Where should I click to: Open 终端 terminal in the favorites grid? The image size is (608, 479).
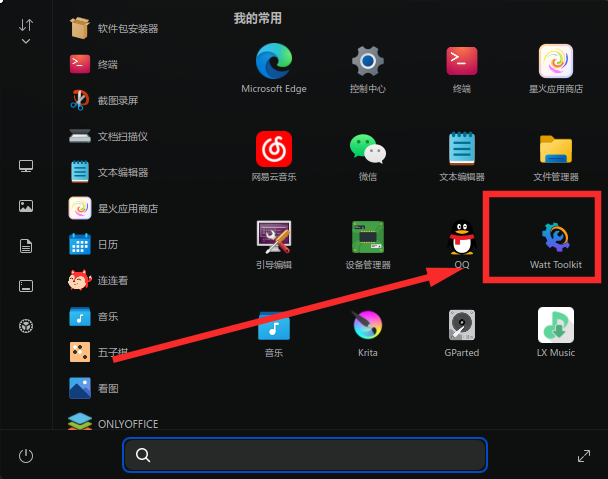coord(461,68)
